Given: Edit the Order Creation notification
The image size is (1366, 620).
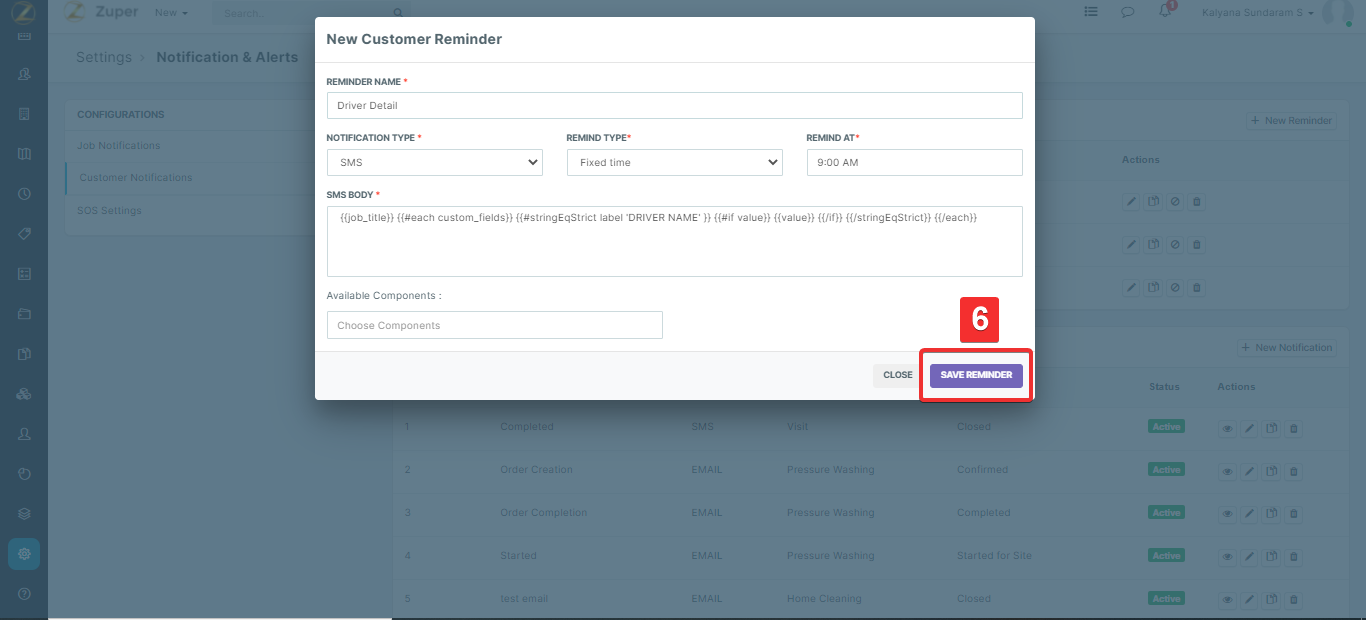Looking at the screenshot, I should 1249,472.
